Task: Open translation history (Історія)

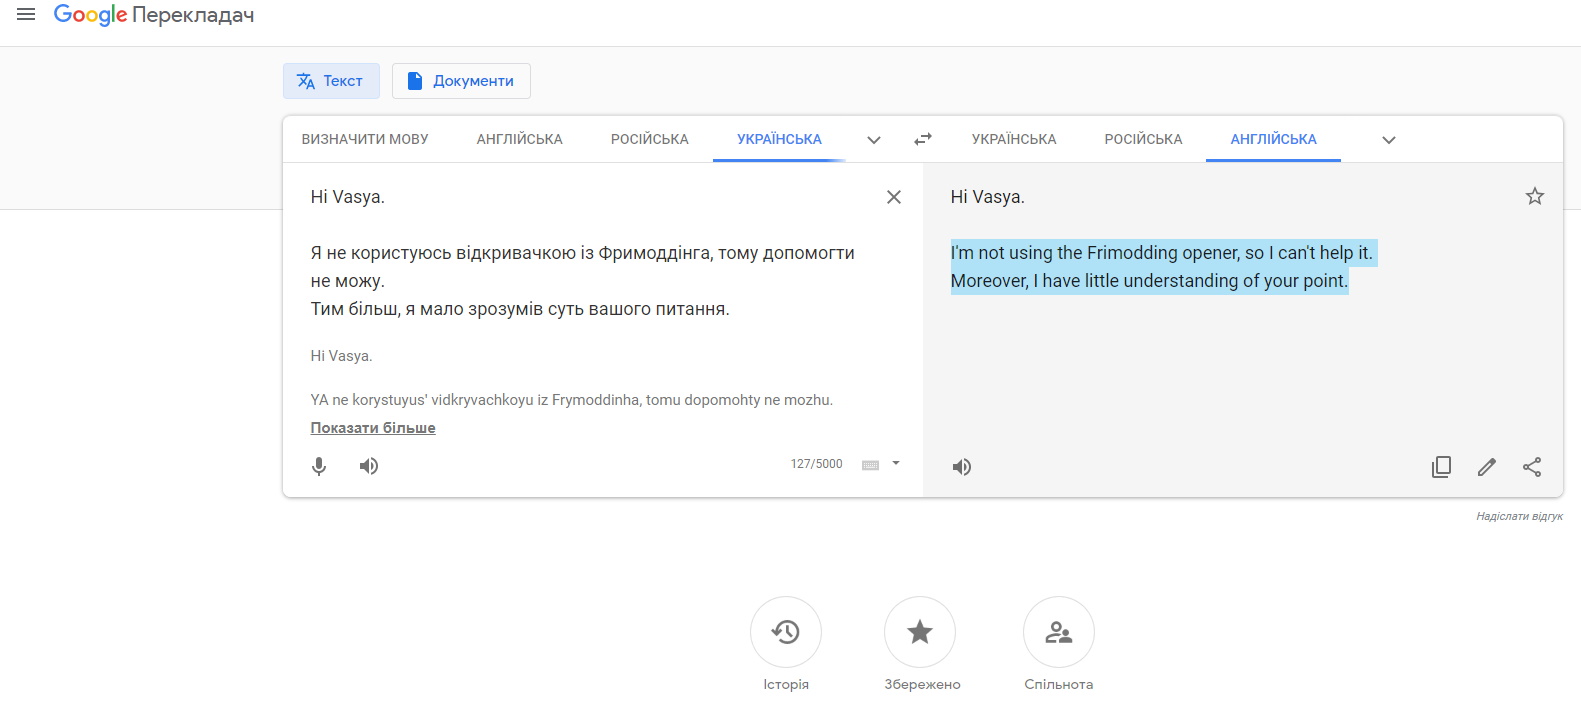Action: 786,632
